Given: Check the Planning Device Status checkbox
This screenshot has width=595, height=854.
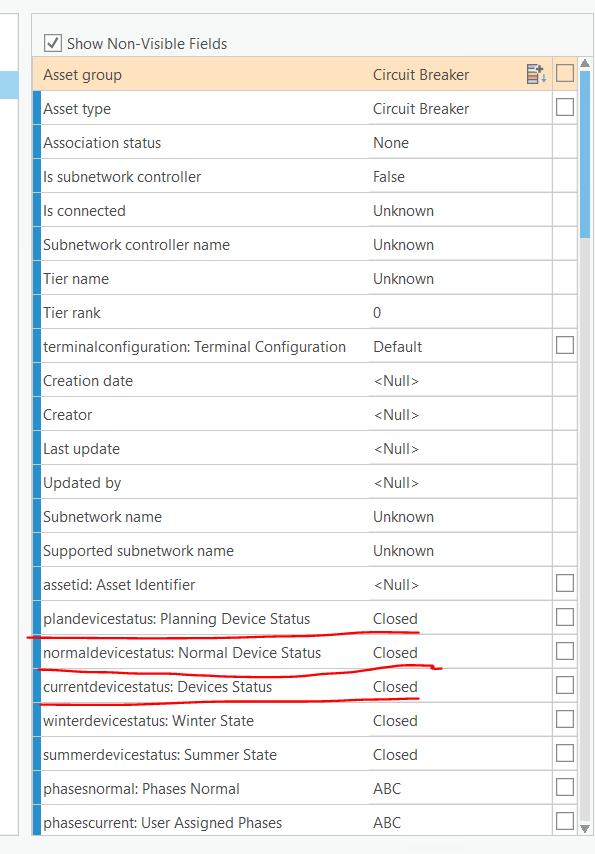Looking at the screenshot, I should tap(565, 617).
